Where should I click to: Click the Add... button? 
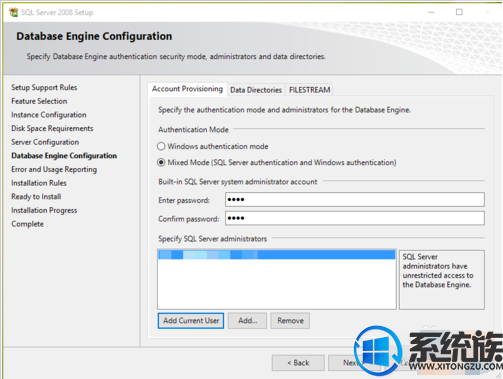click(x=247, y=321)
